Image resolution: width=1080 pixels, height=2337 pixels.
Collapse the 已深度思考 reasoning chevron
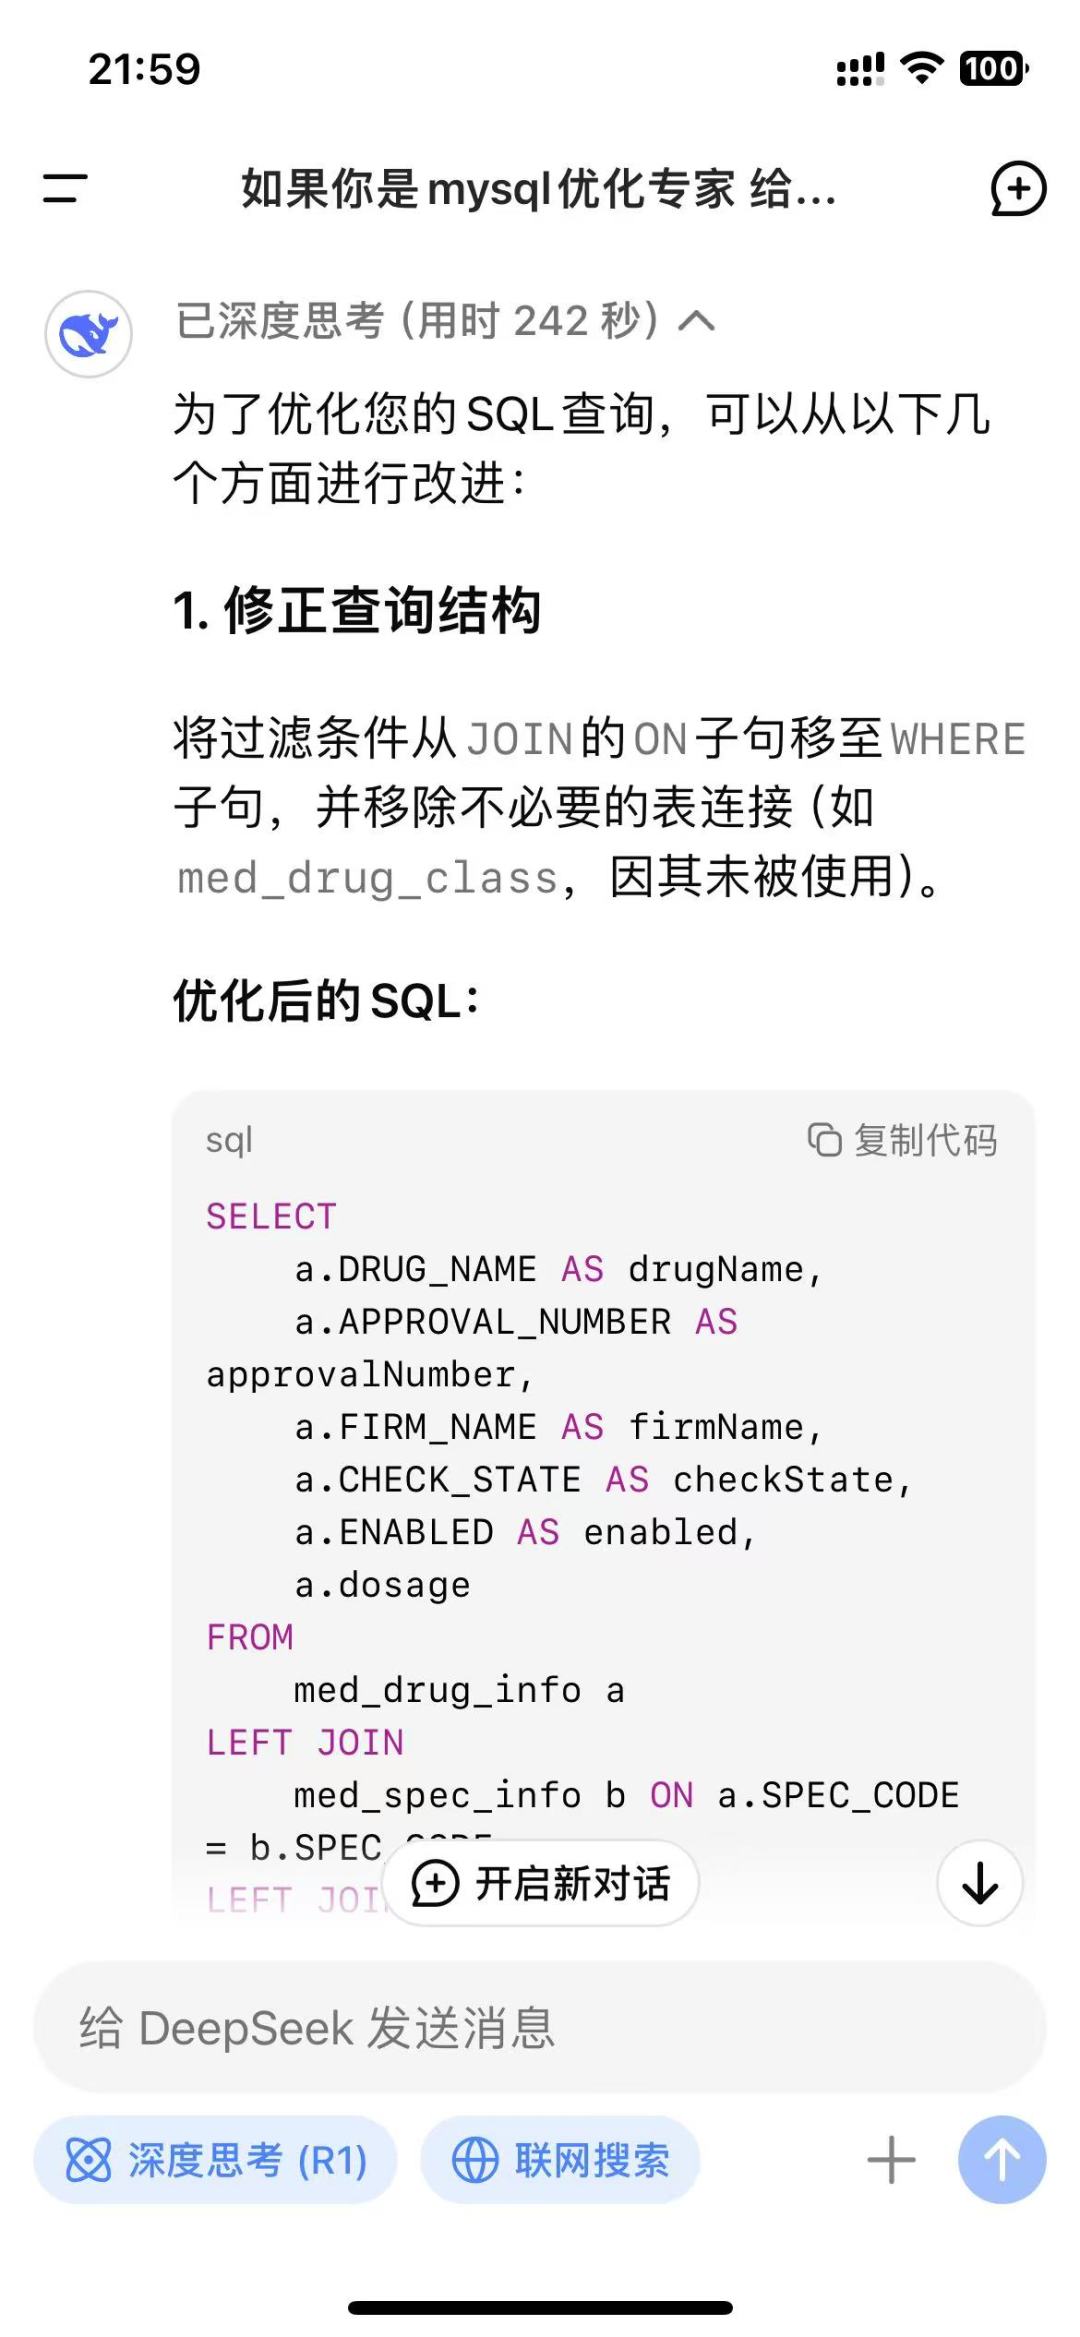click(697, 321)
